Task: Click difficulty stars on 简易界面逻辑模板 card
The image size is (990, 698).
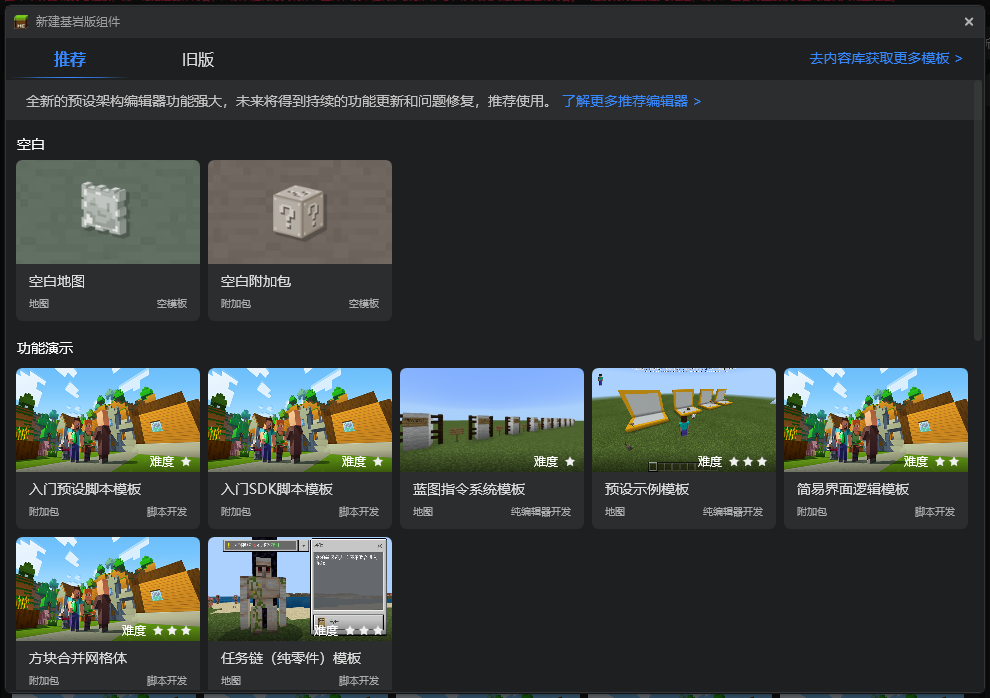Action: point(947,462)
